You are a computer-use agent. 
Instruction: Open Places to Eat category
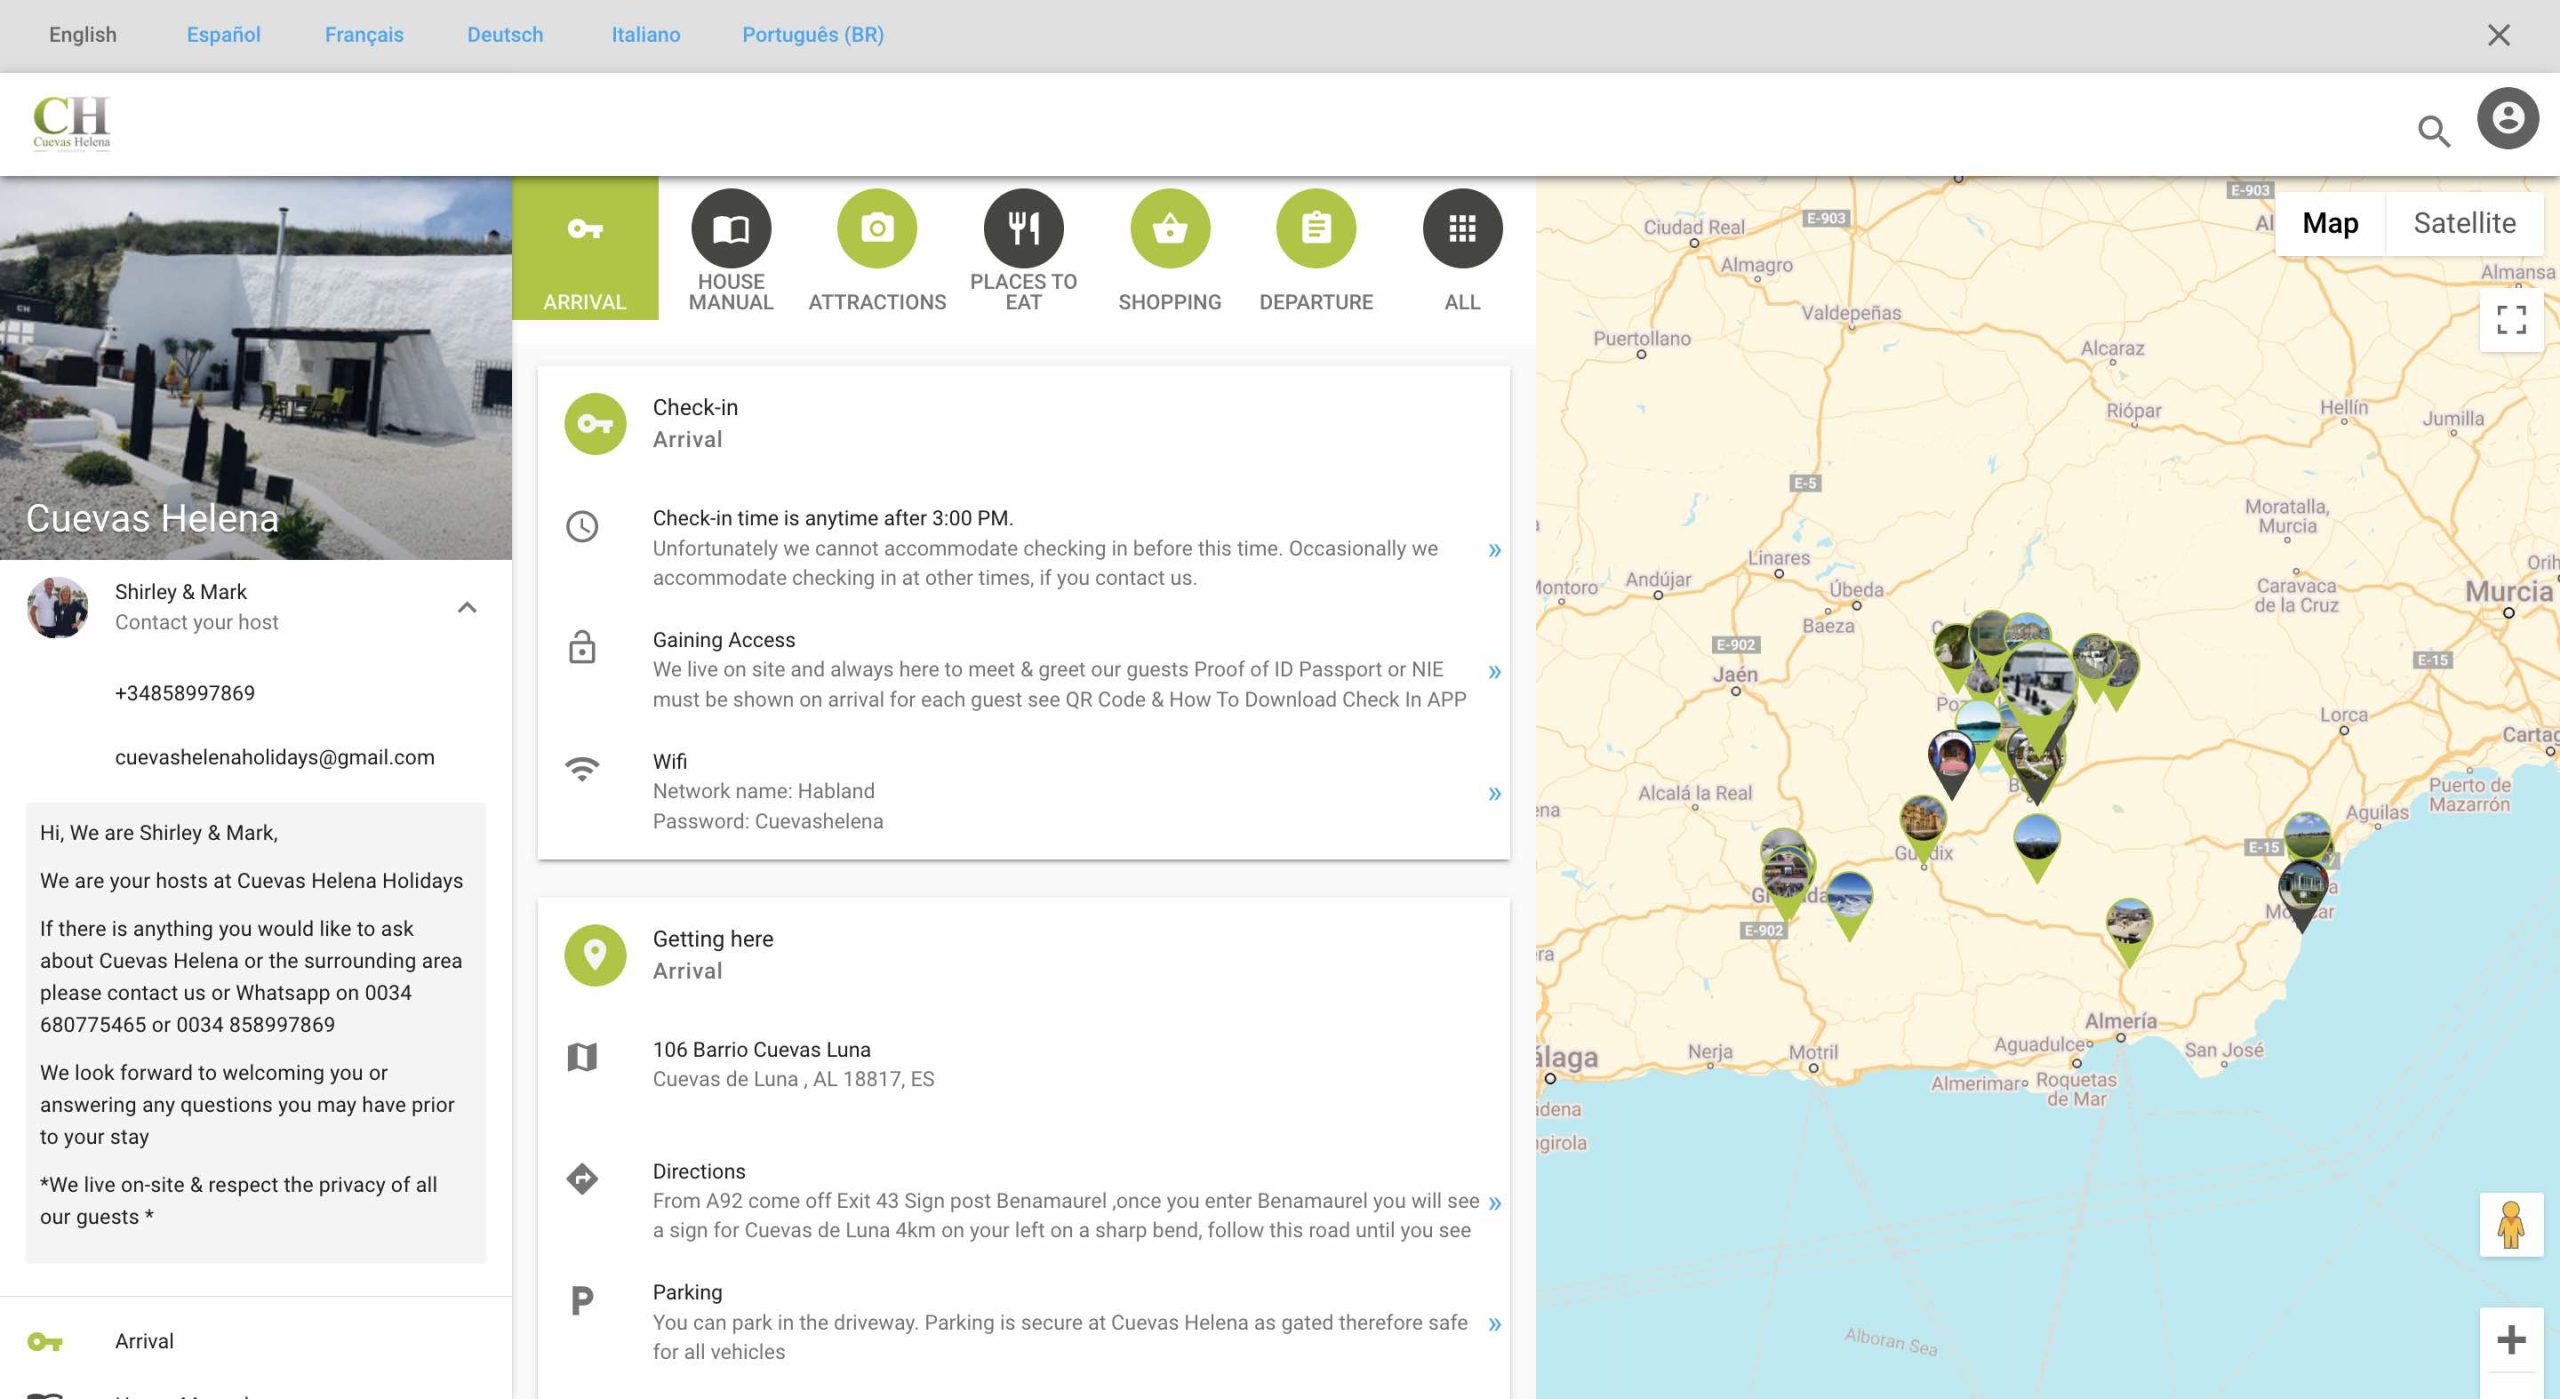pyautogui.click(x=1023, y=229)
